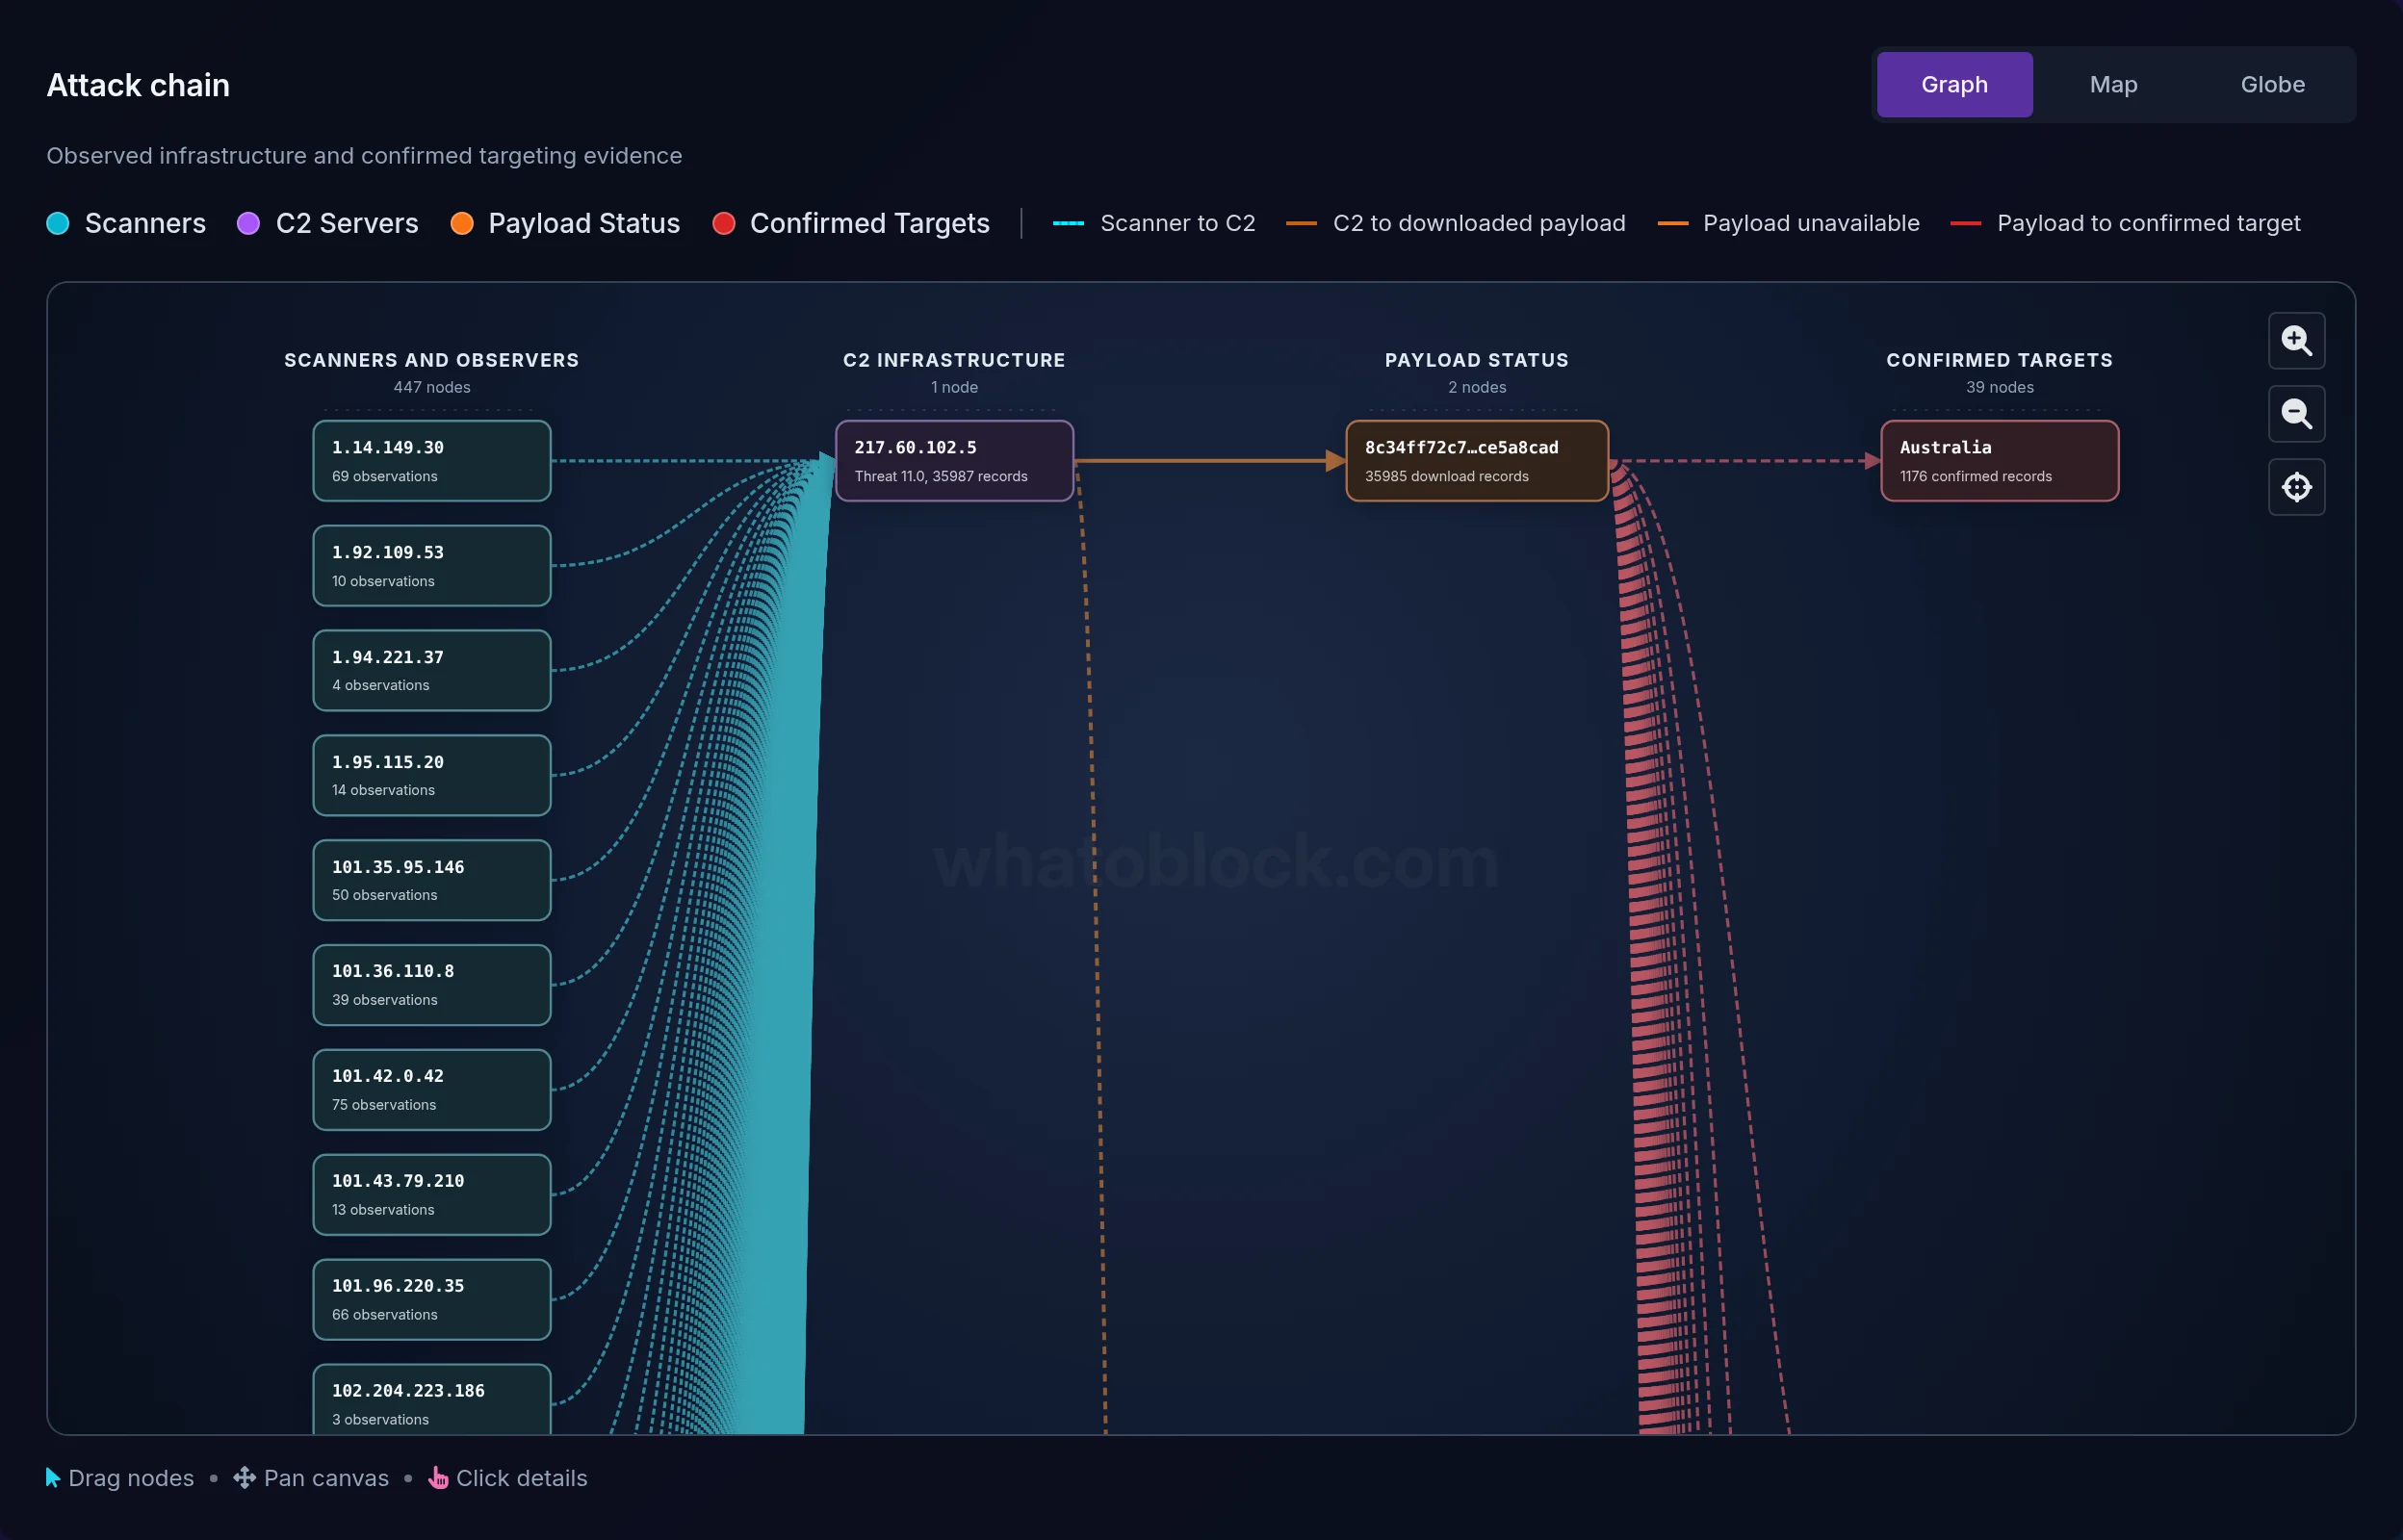
Task: Select scanner node 1.92.109.53
Action: pos(432,566)
